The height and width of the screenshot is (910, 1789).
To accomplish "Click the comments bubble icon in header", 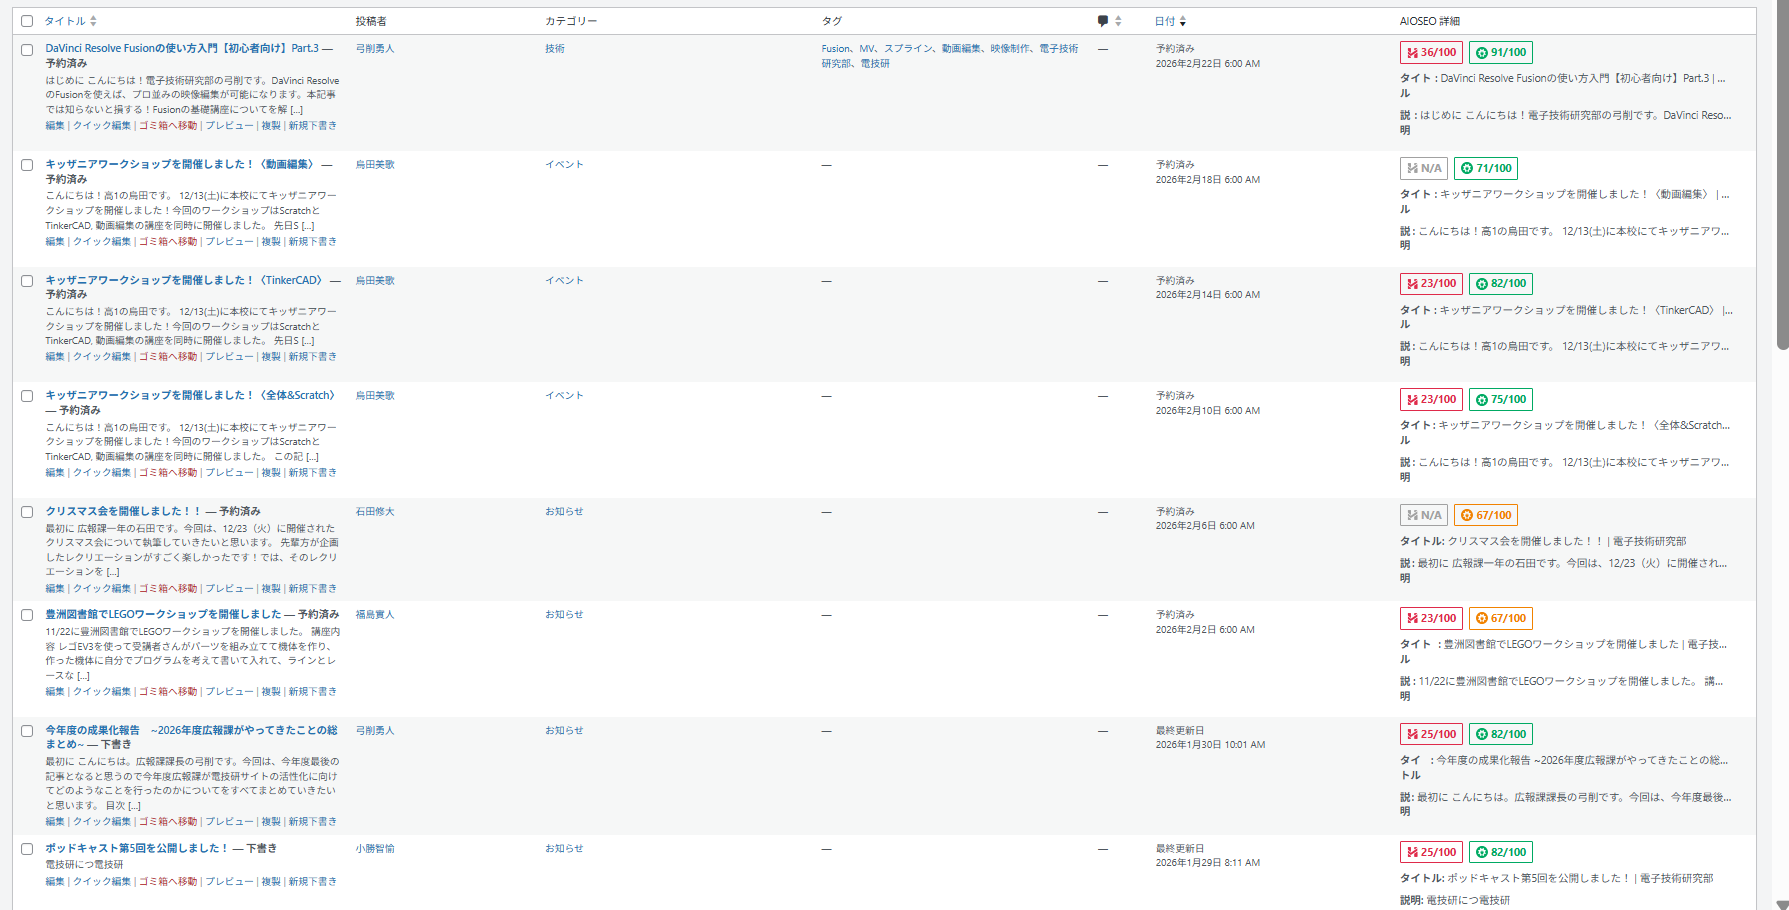I will coord(1102,21).
